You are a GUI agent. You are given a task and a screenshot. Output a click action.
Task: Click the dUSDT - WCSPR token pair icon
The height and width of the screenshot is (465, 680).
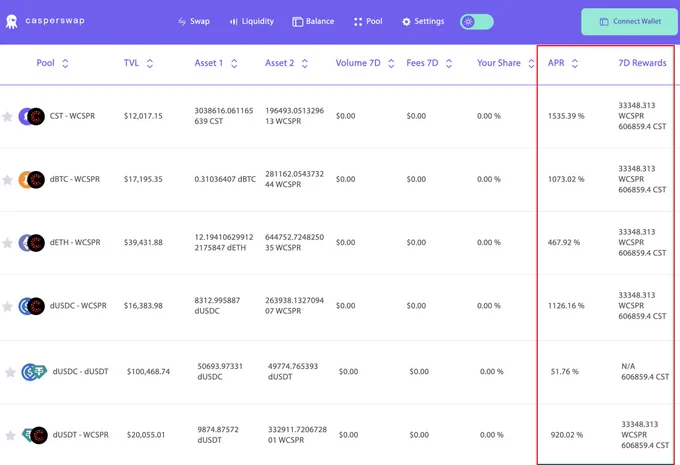point(35,435)
